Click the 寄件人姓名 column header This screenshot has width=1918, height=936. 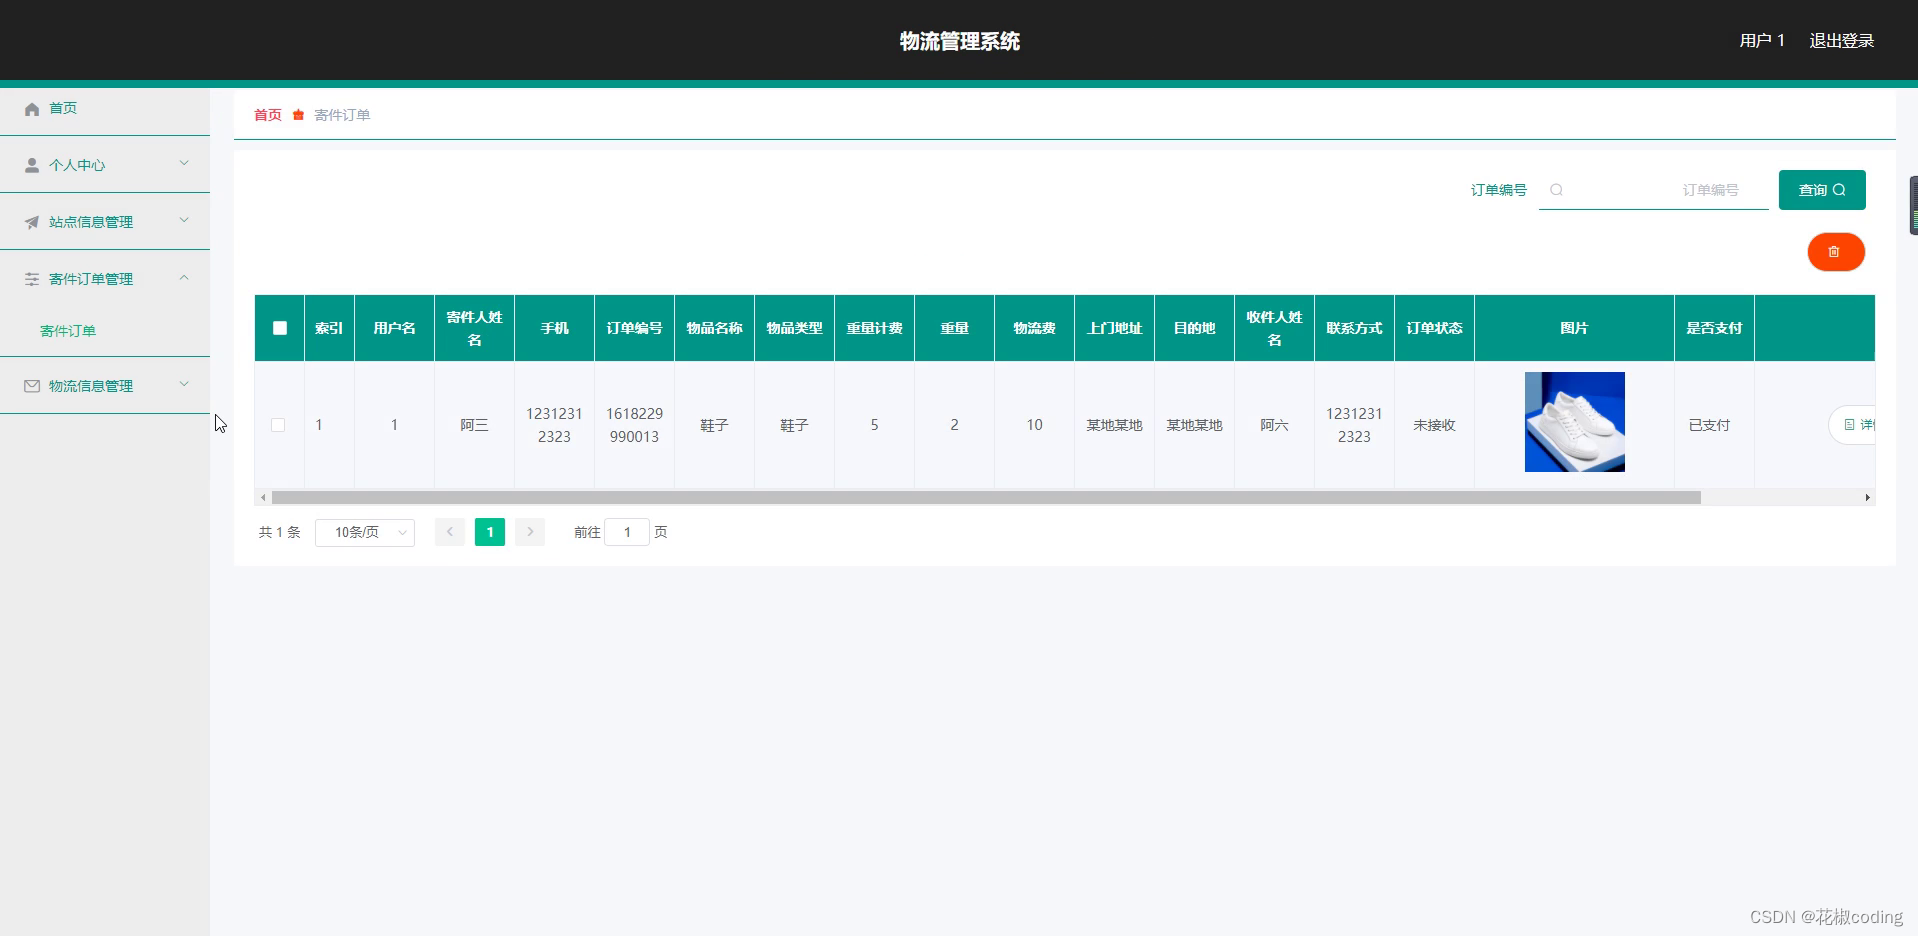tap(474, 328)
